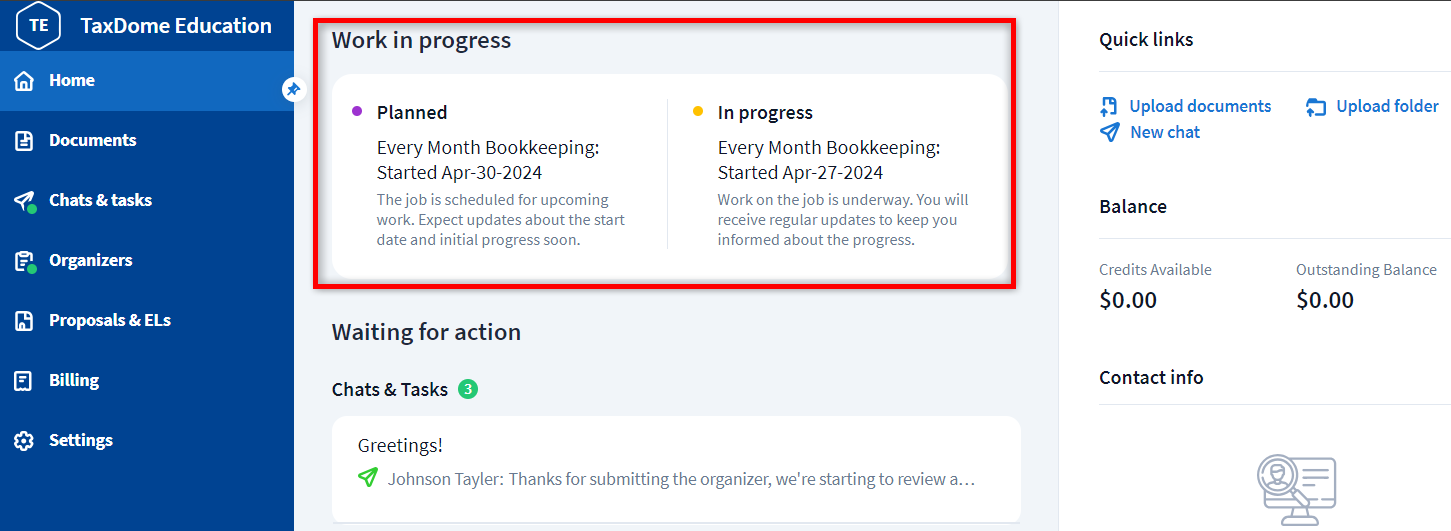
Task: Open the Documents menu item
Action: click(92, 141)
